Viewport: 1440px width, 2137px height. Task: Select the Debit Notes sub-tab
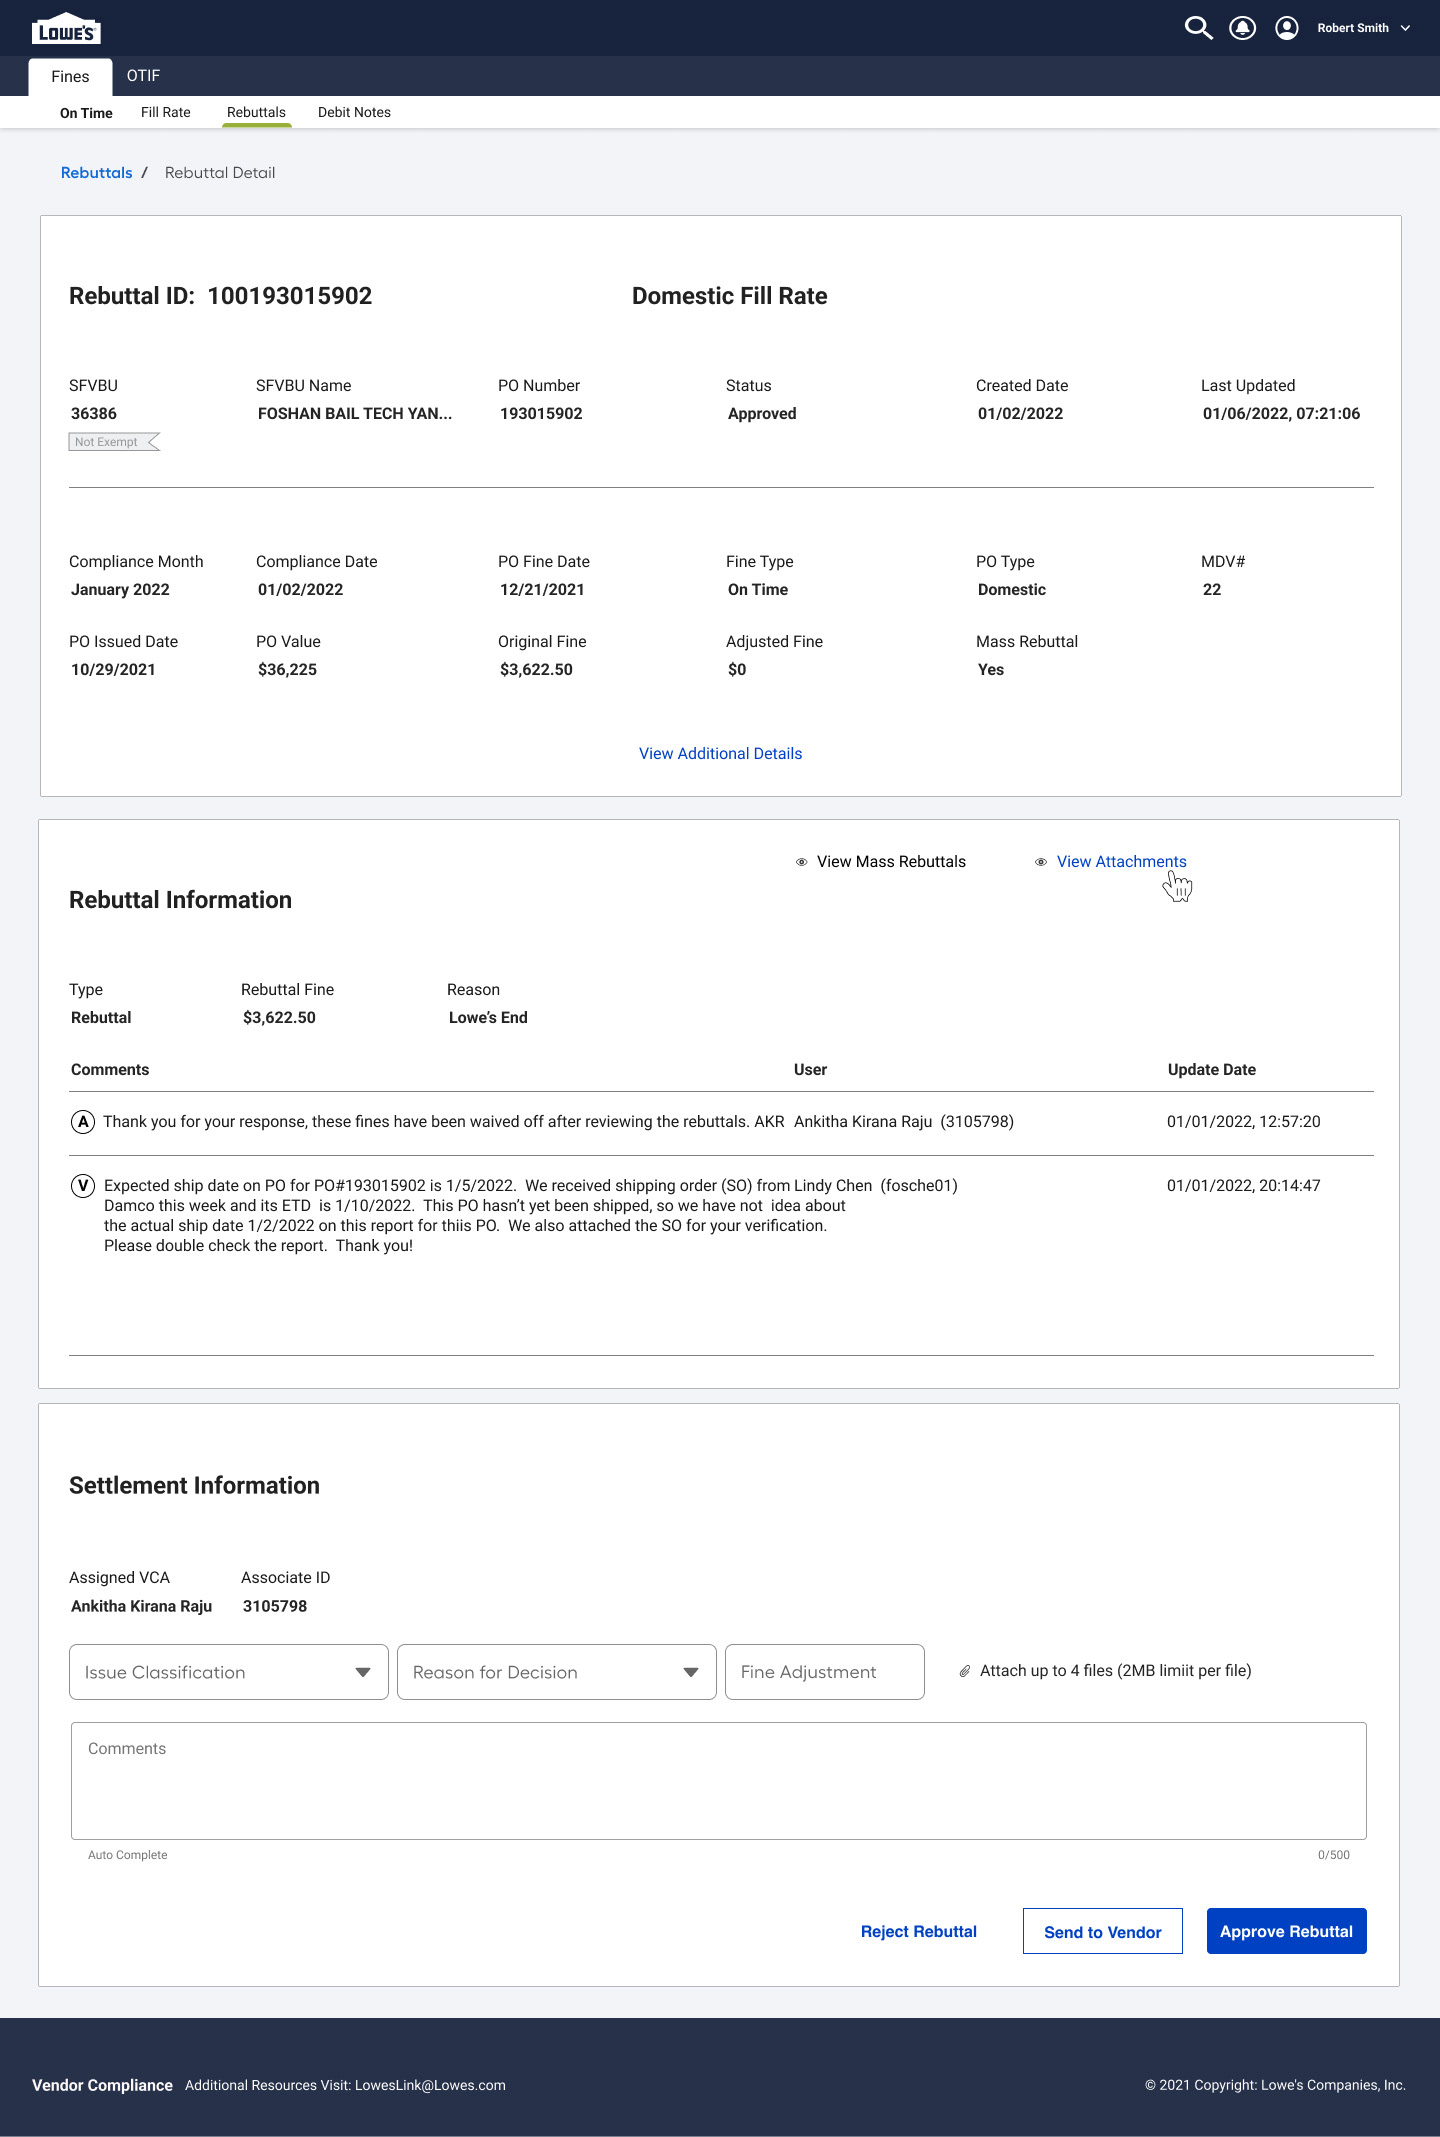tap(354, 113)
